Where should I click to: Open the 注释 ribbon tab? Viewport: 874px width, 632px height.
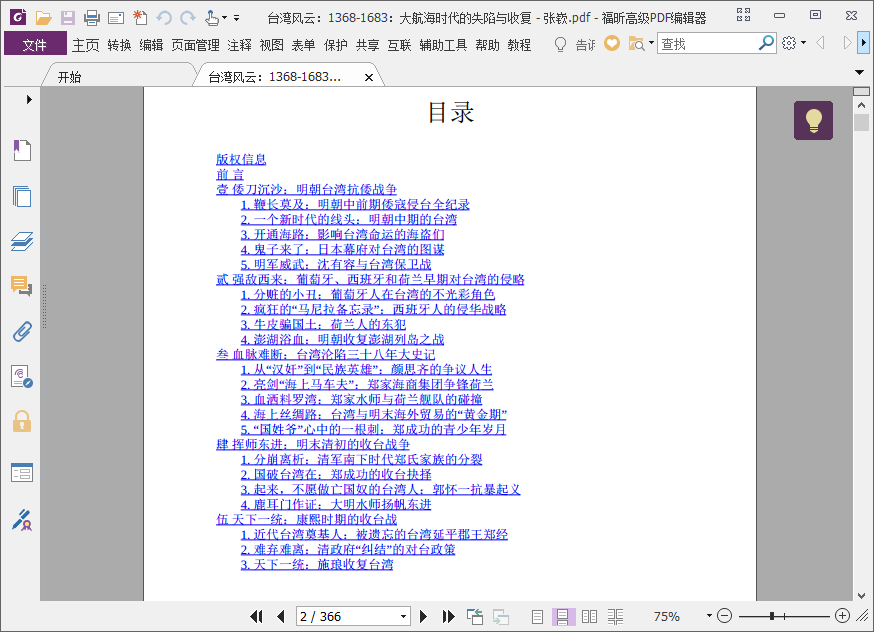[239, 45]
